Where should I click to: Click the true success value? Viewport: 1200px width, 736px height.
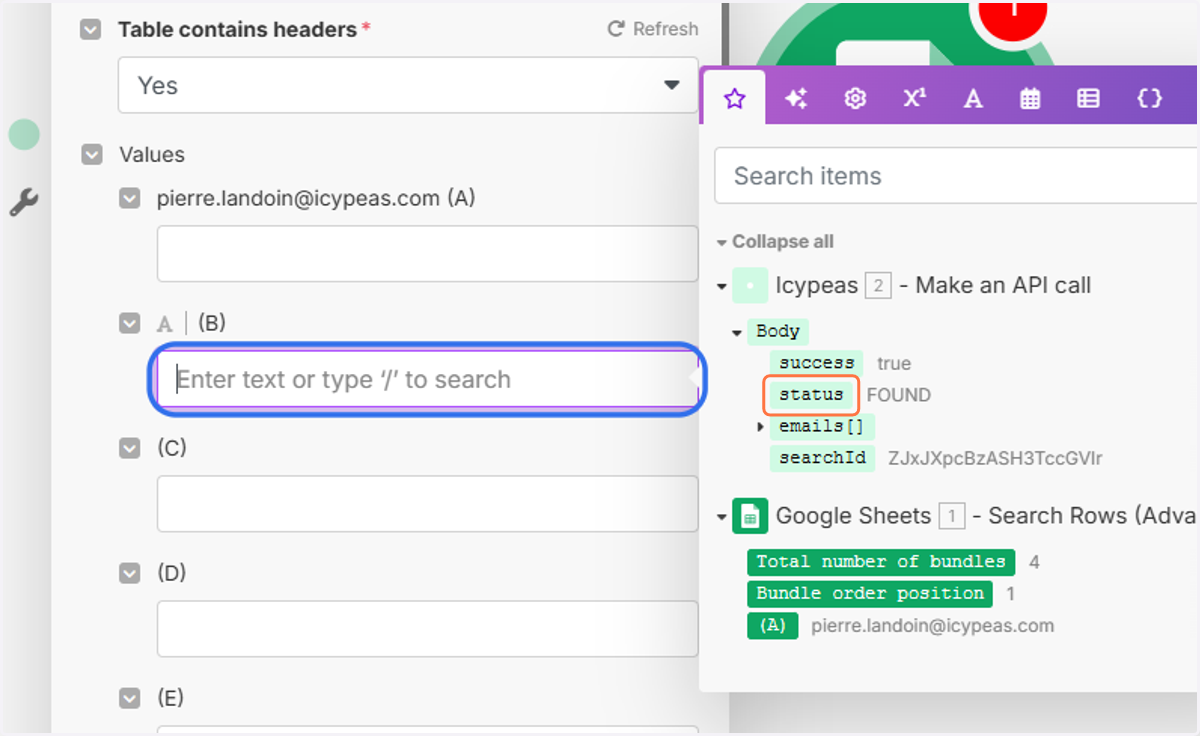894,364
